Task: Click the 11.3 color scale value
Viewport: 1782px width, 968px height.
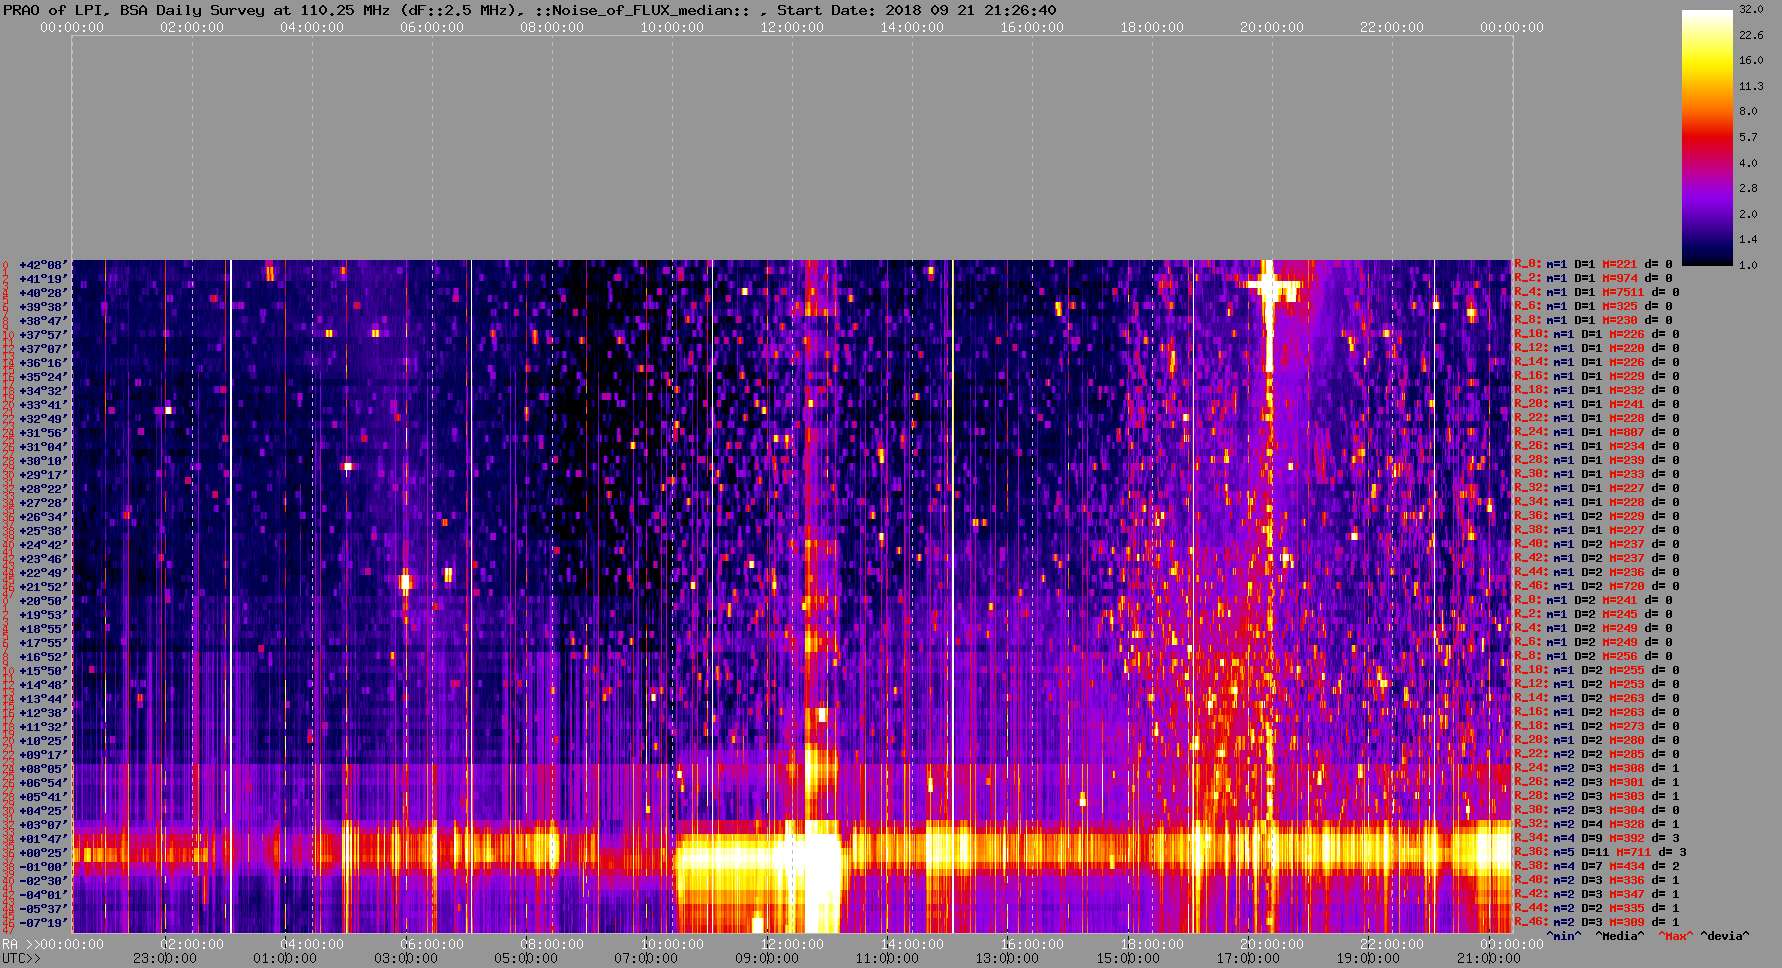Action: click(x=1750, y=86)
